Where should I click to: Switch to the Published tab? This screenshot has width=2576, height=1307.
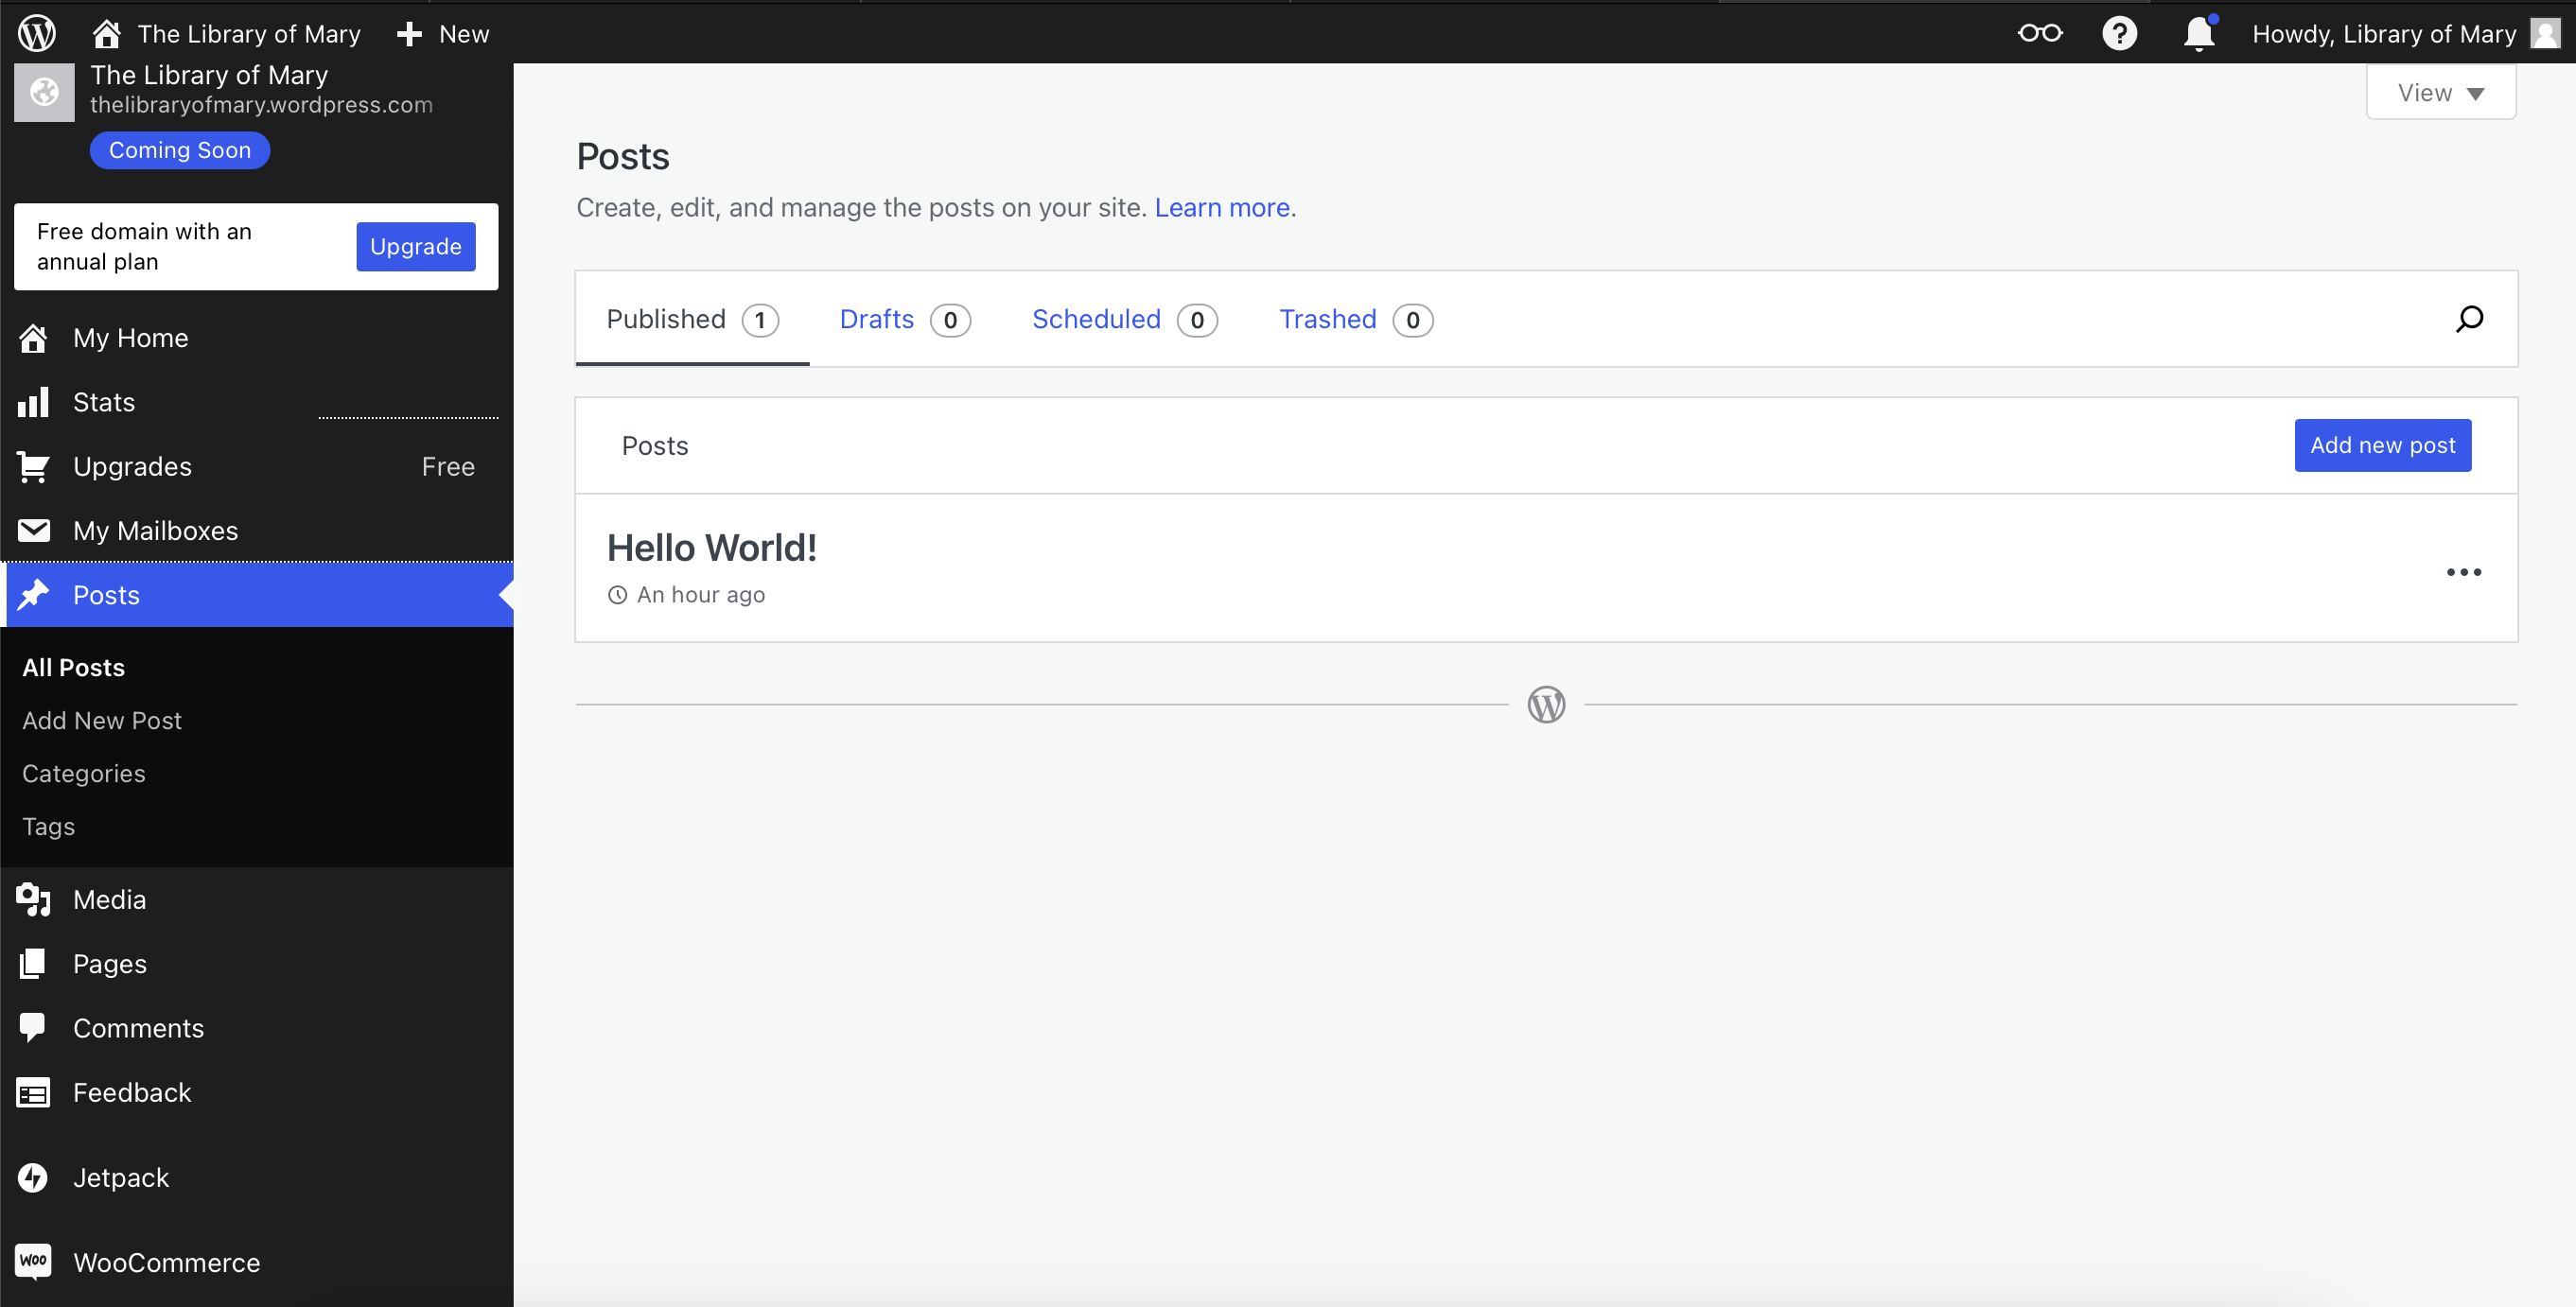[692, 319]
